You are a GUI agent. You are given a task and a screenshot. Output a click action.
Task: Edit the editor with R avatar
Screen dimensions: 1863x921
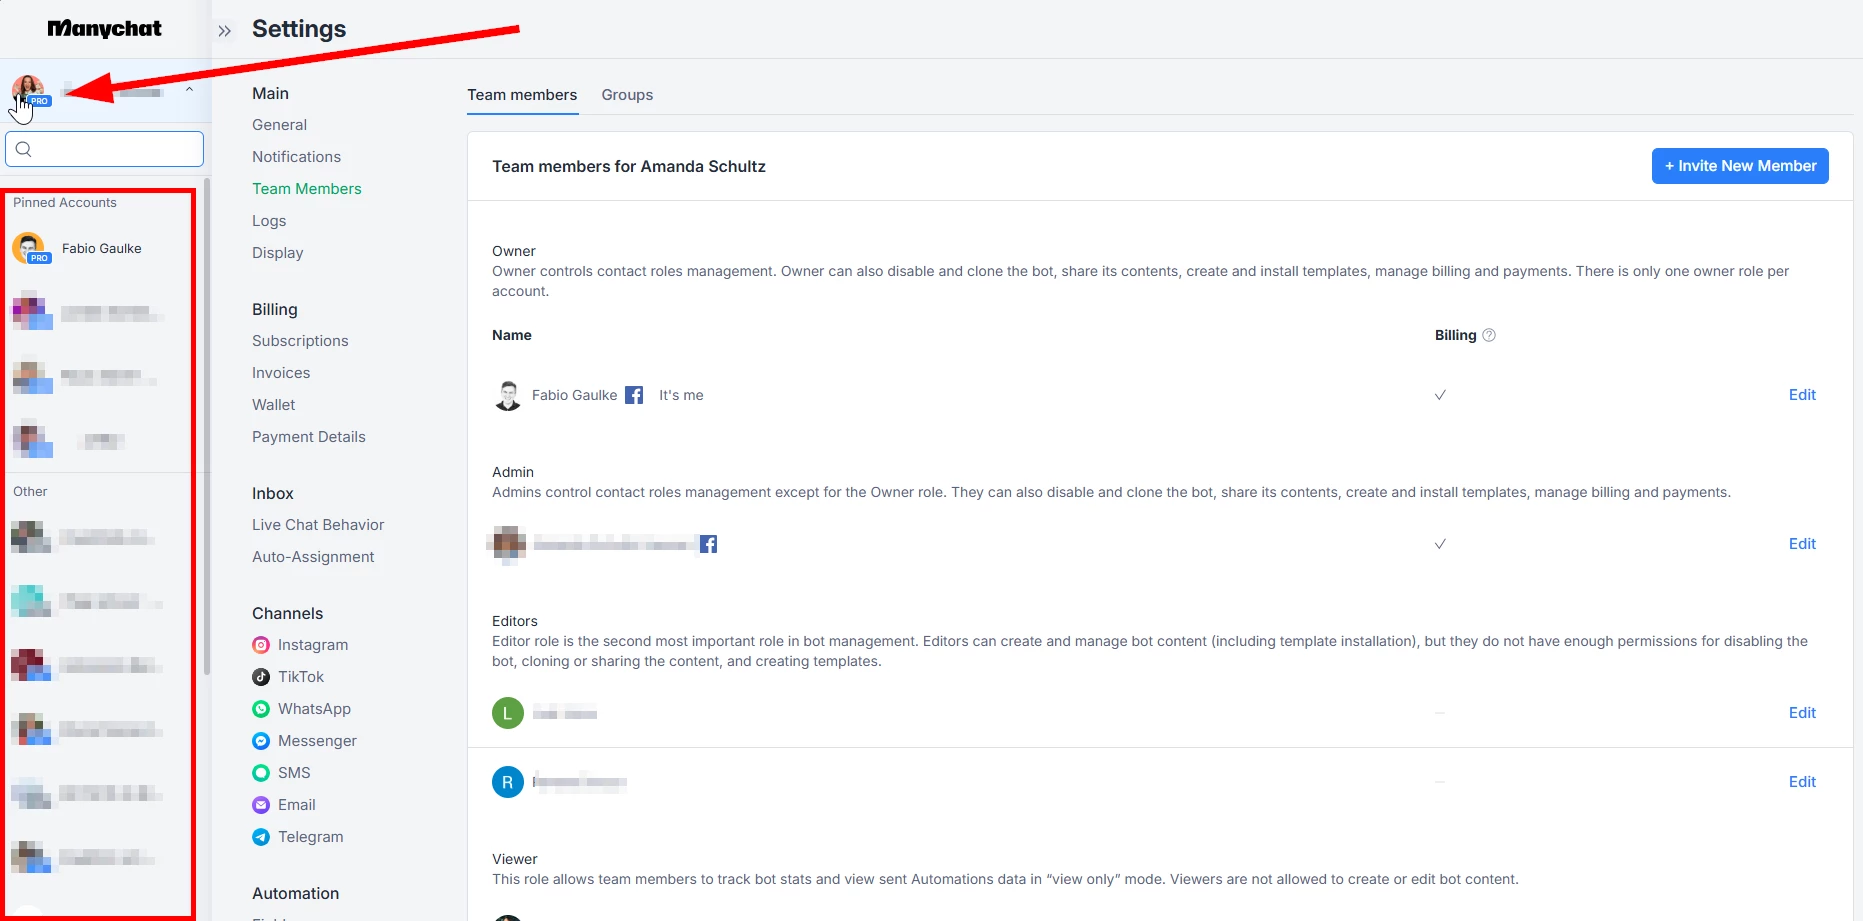[x=1802, y=782]
